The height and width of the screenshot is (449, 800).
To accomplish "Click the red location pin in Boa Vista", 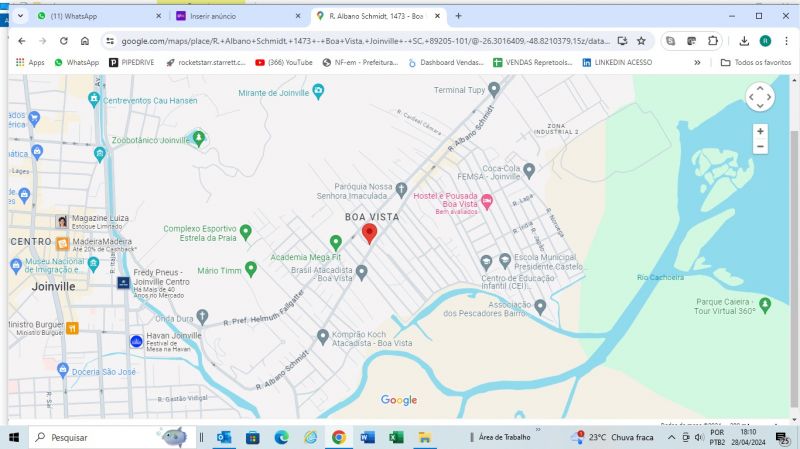I will click(369, 233).
